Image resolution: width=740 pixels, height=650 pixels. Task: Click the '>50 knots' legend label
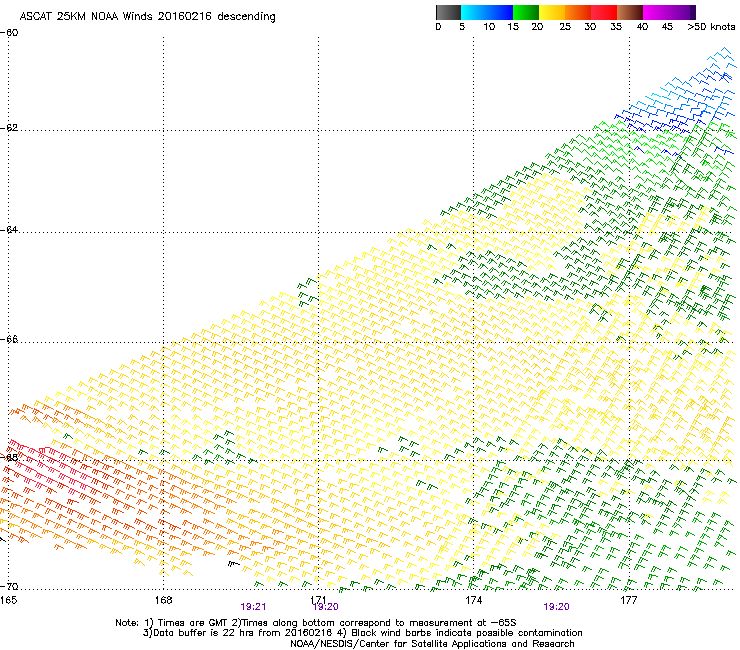coord(711,27)
